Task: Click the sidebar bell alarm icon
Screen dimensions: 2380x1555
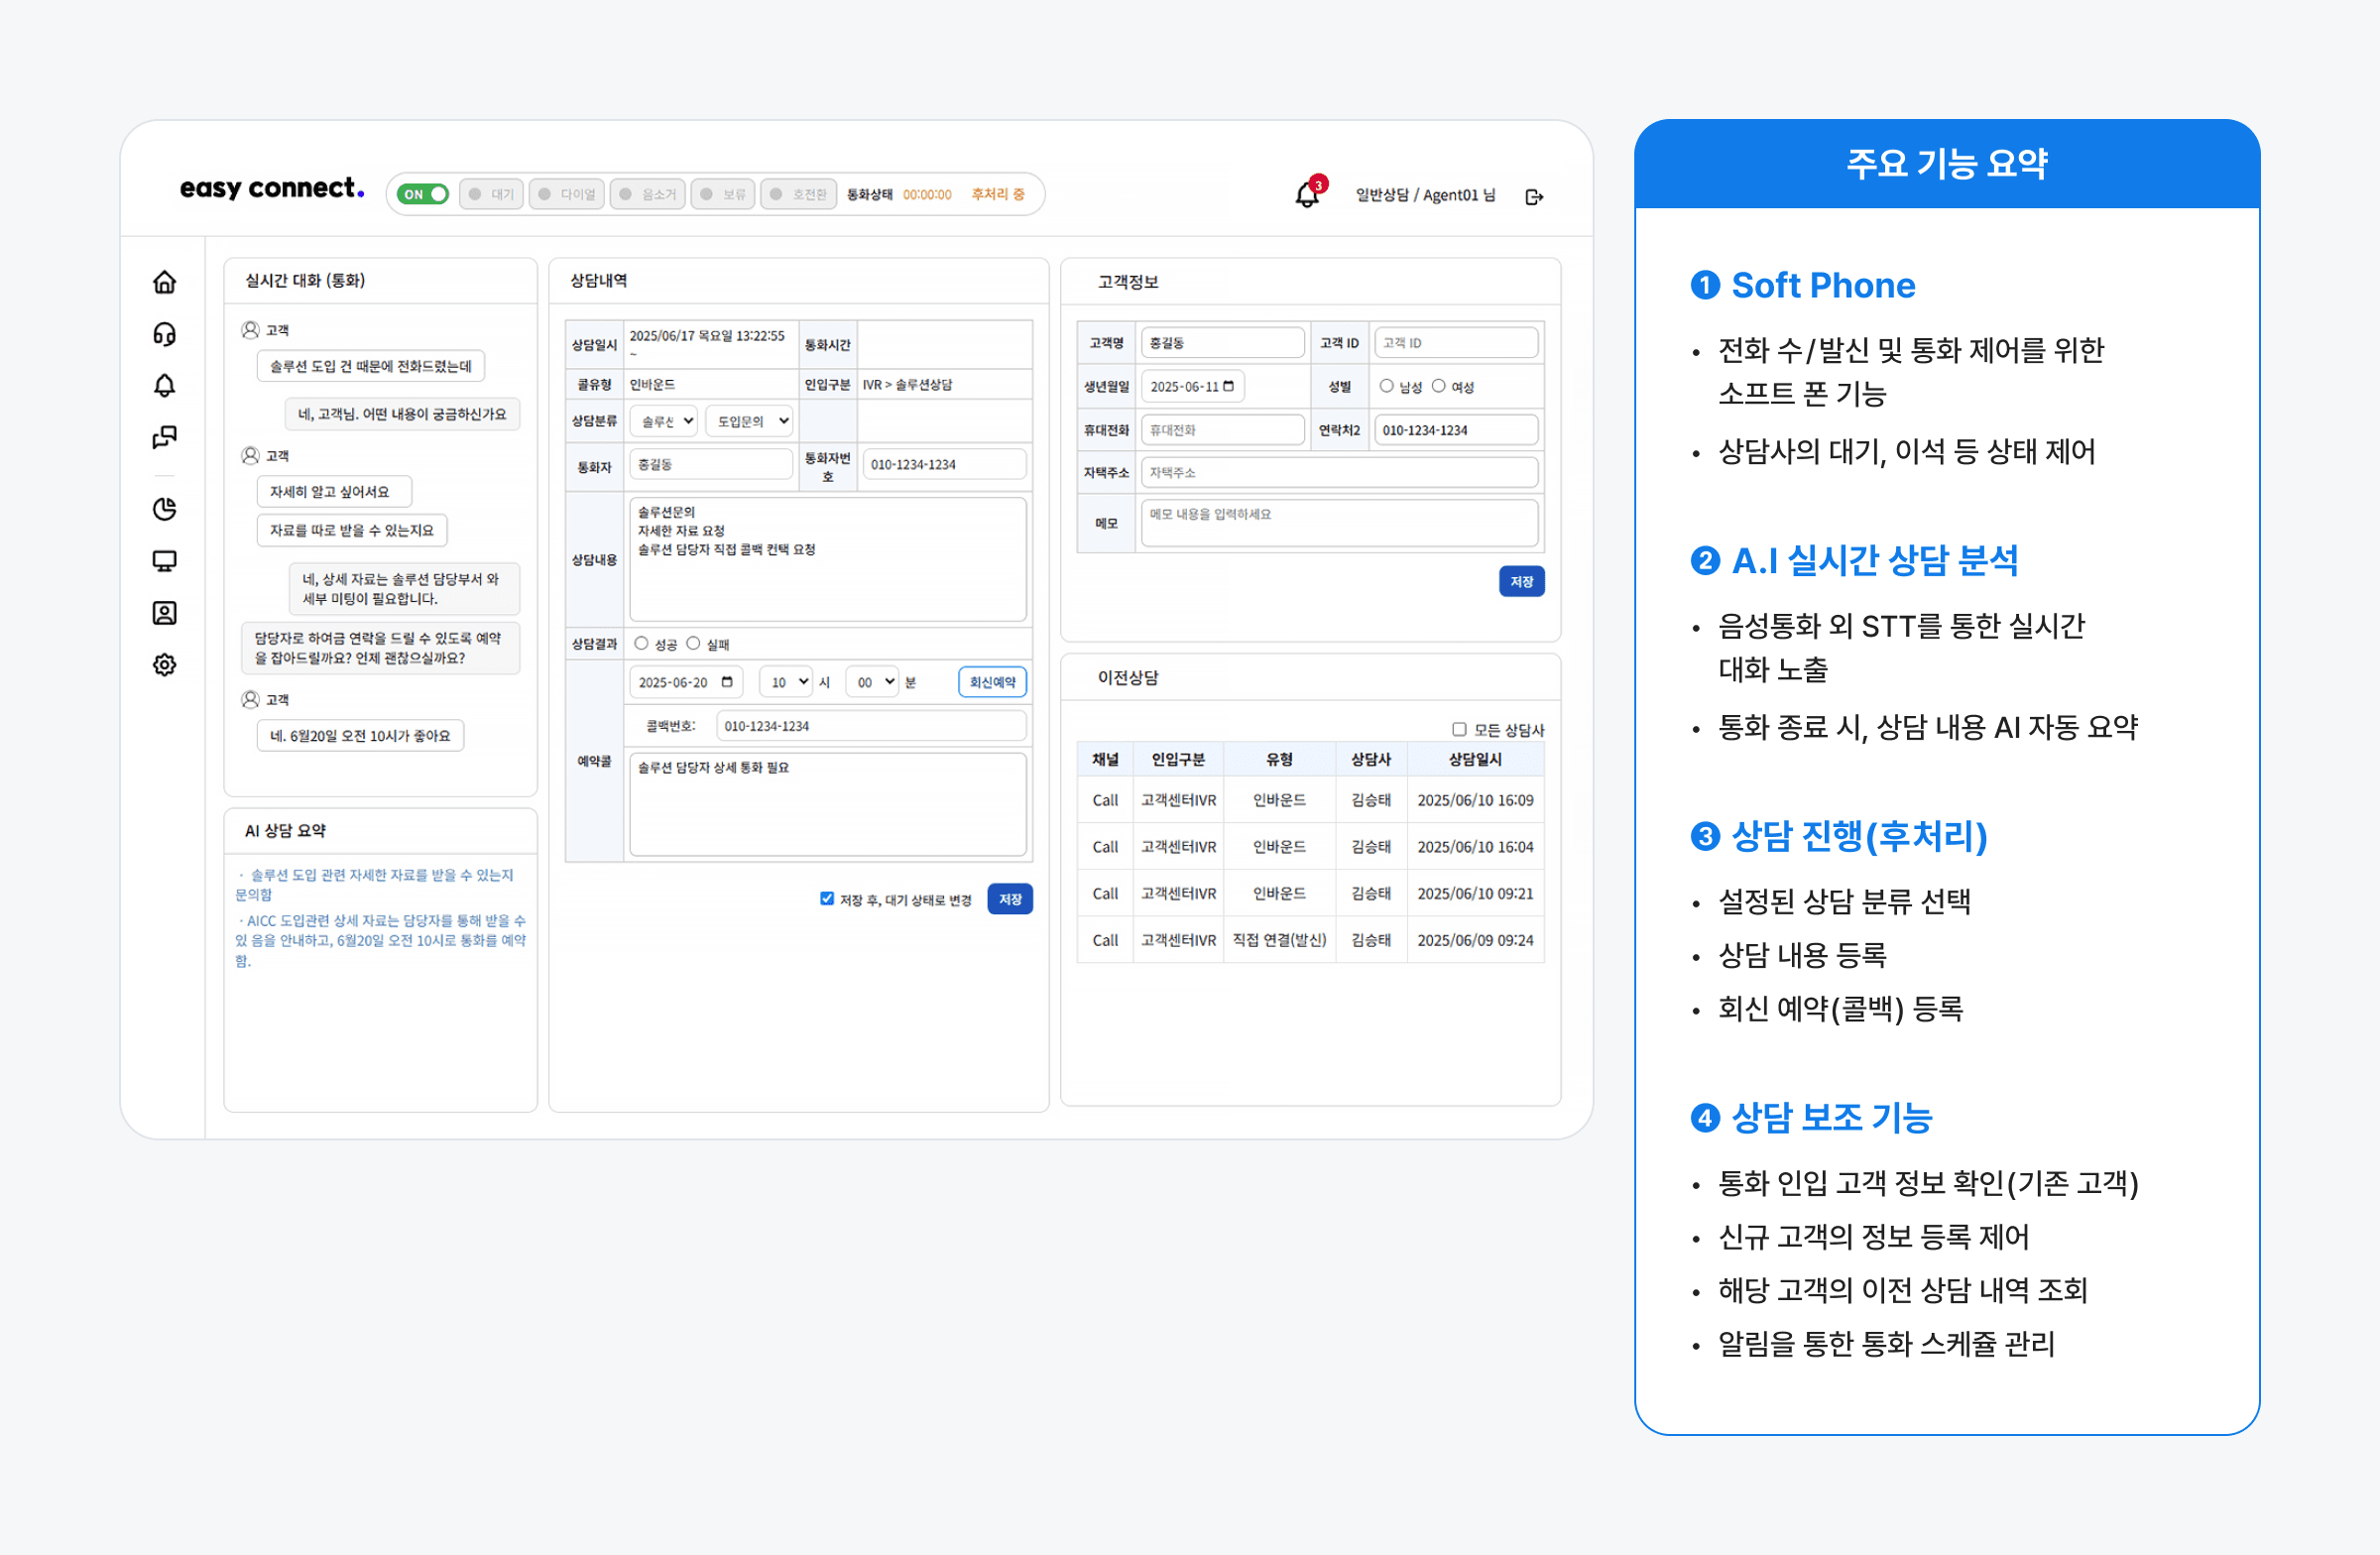Action: tap(165, 386)
